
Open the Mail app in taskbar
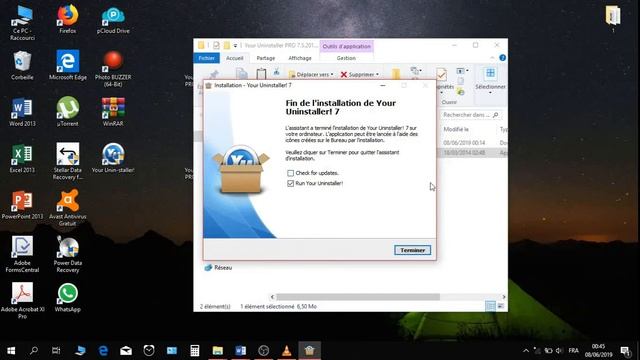(x=126, y=351)
